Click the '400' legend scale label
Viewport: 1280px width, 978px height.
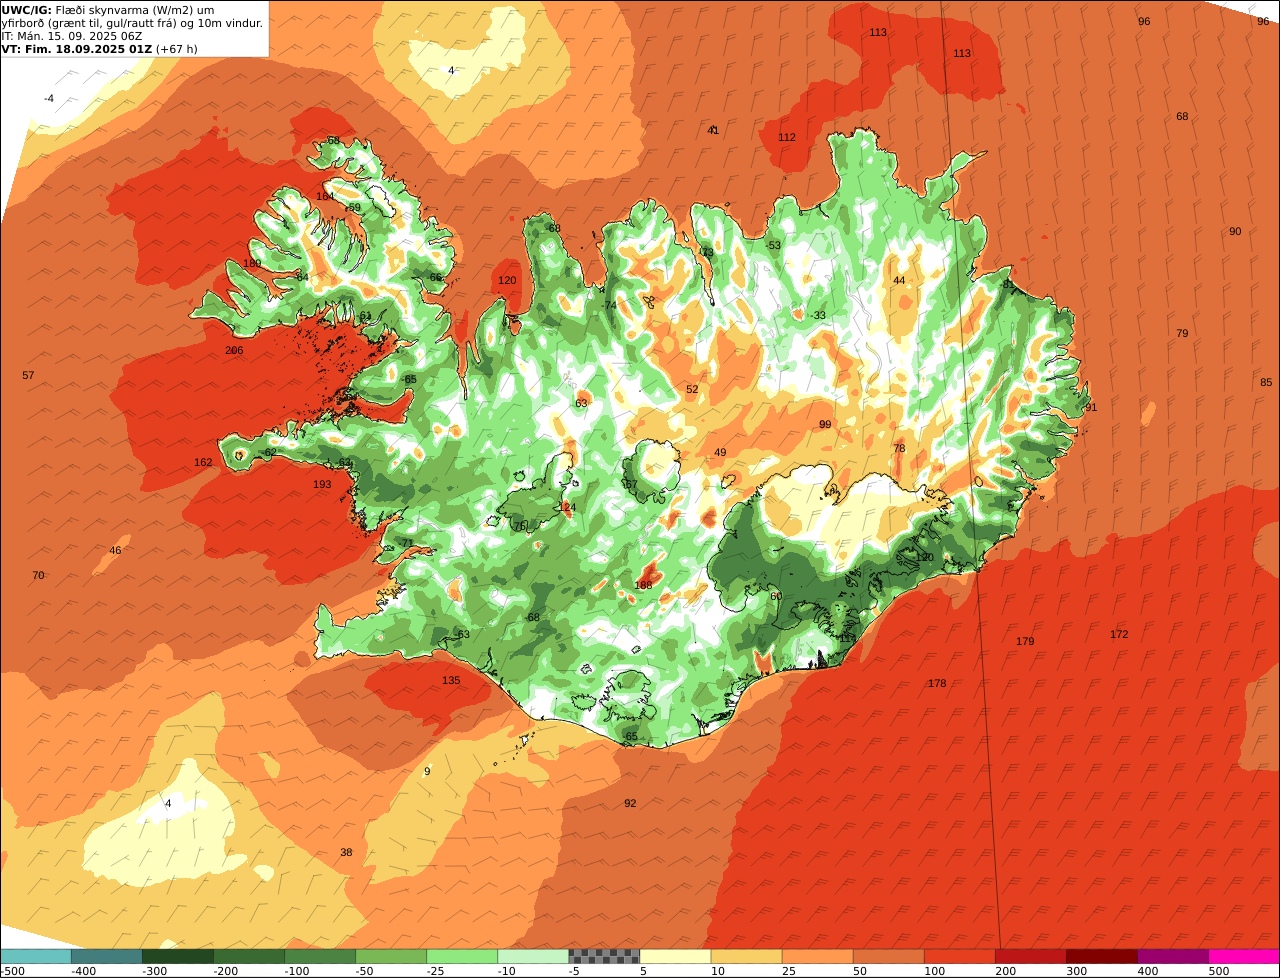tap(1148, 971)
